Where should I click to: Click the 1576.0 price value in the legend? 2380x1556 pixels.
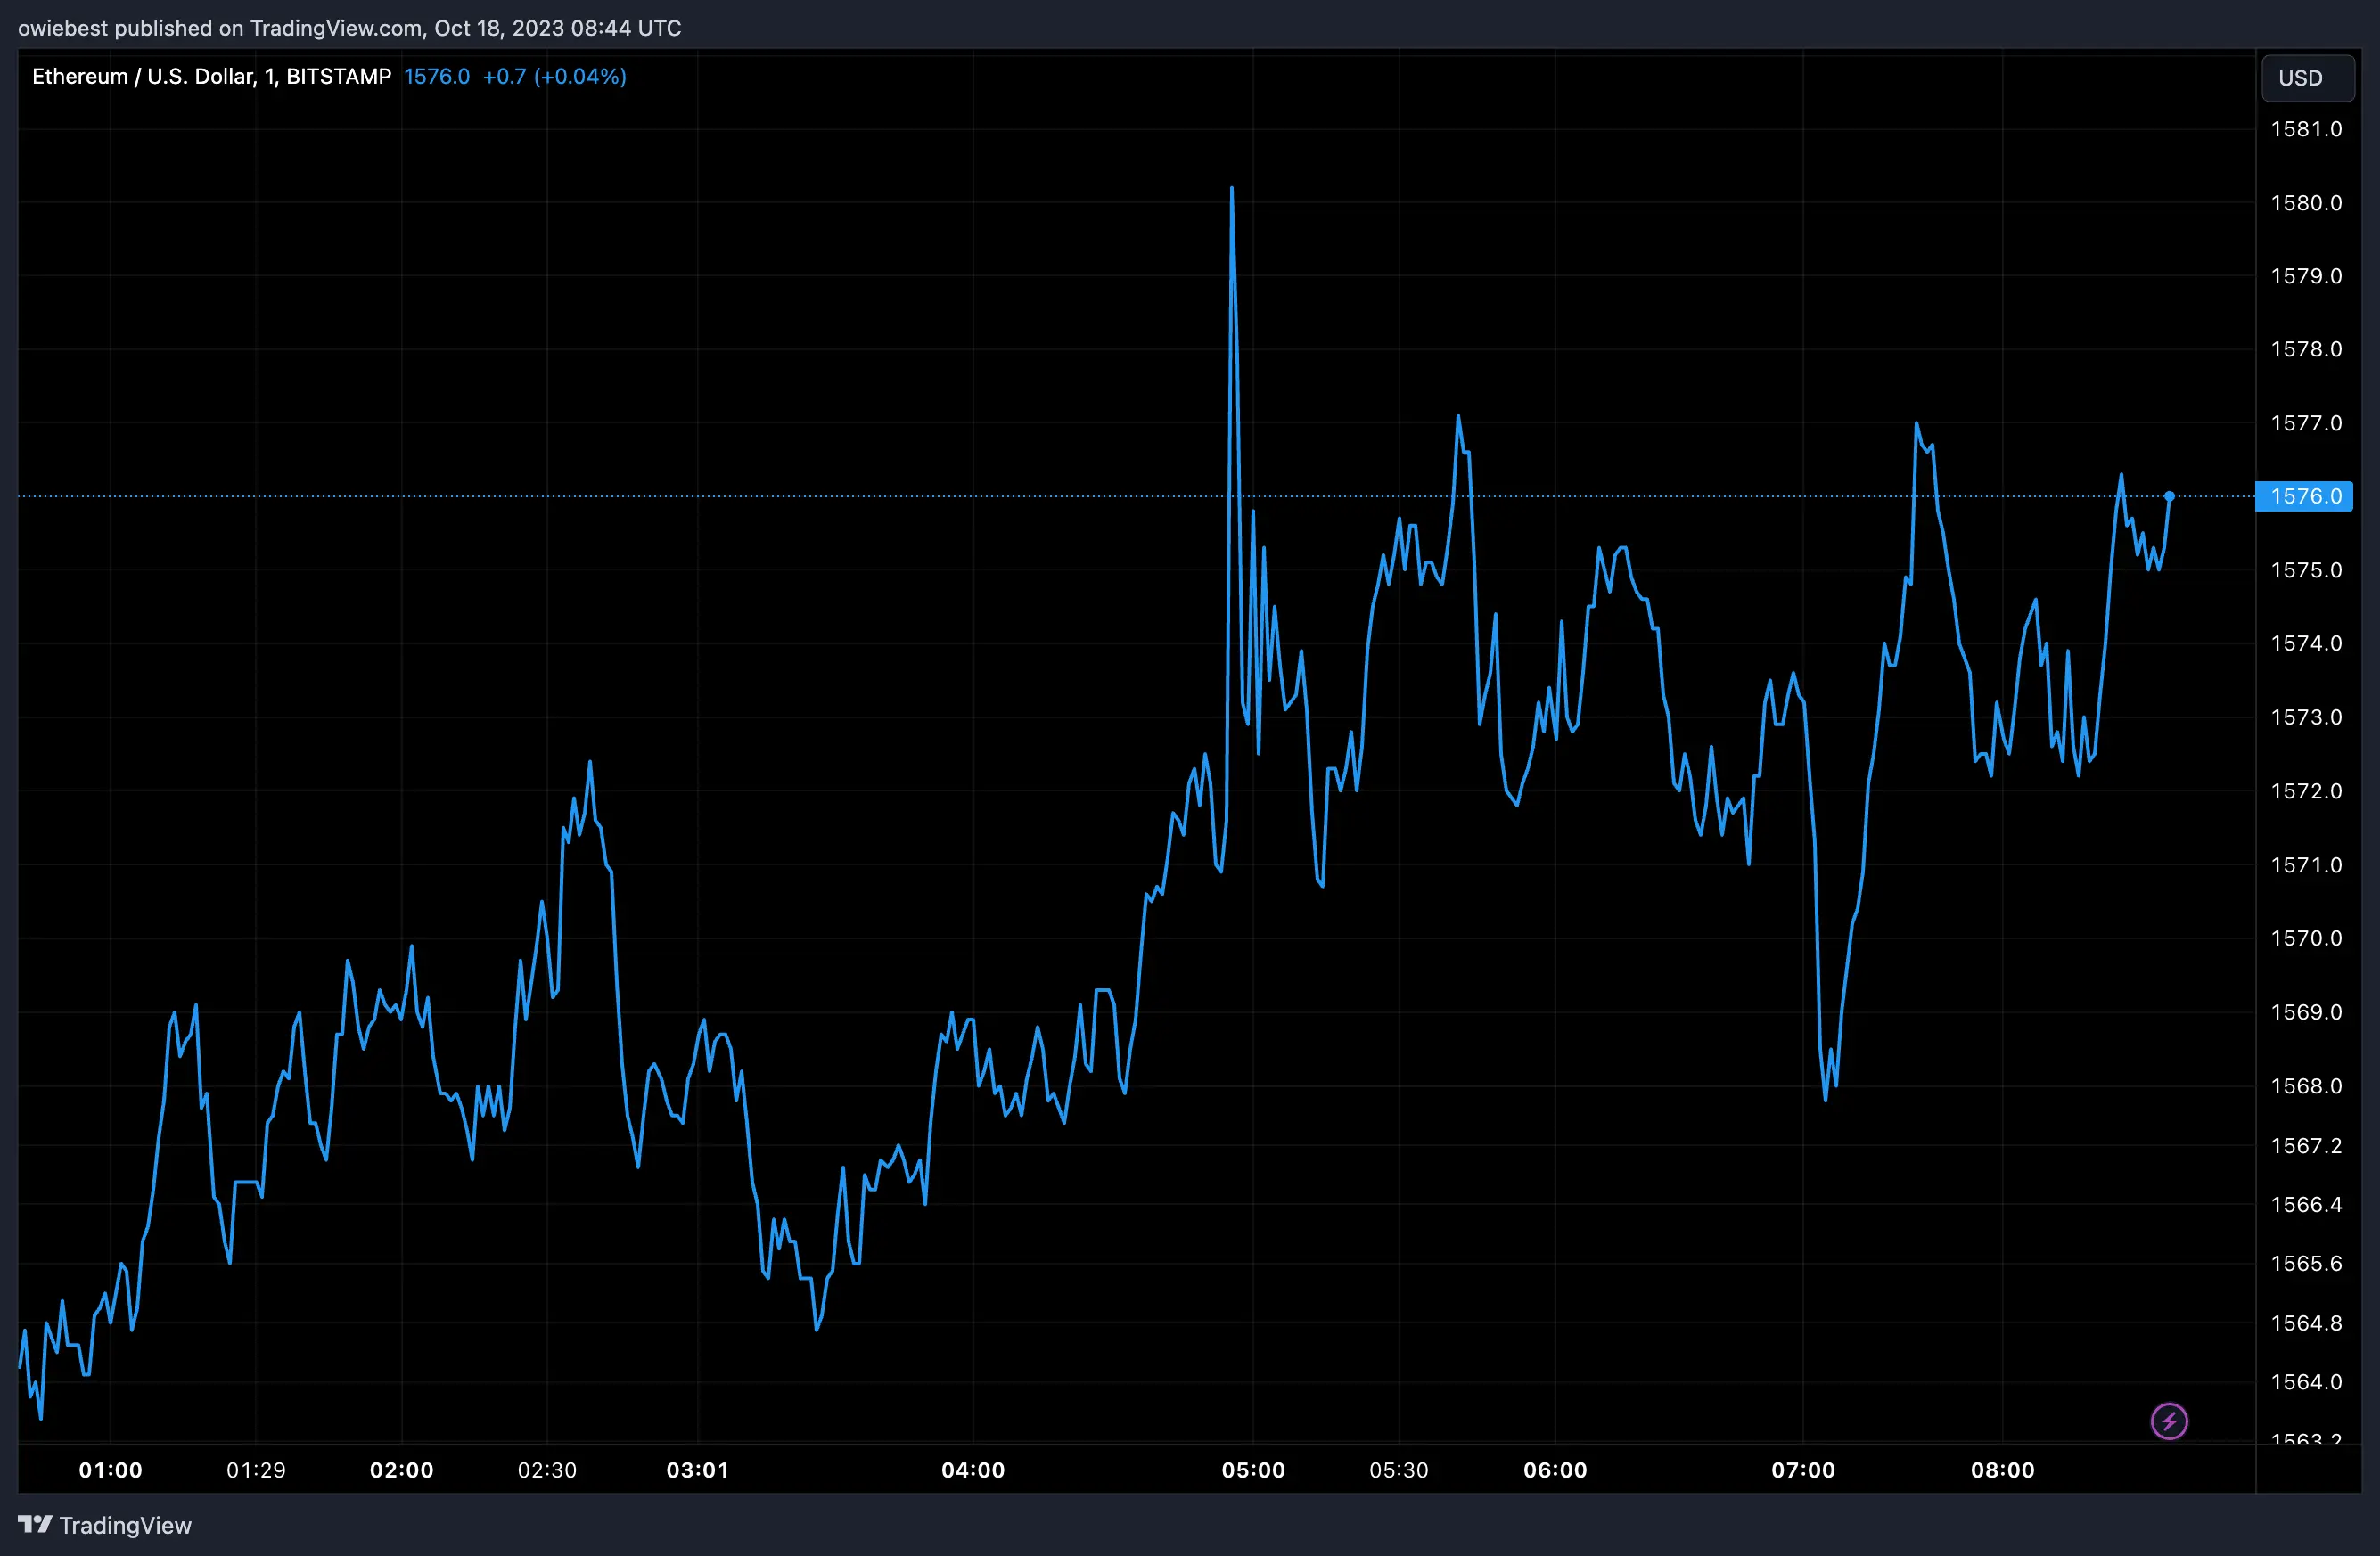point(437,76)
